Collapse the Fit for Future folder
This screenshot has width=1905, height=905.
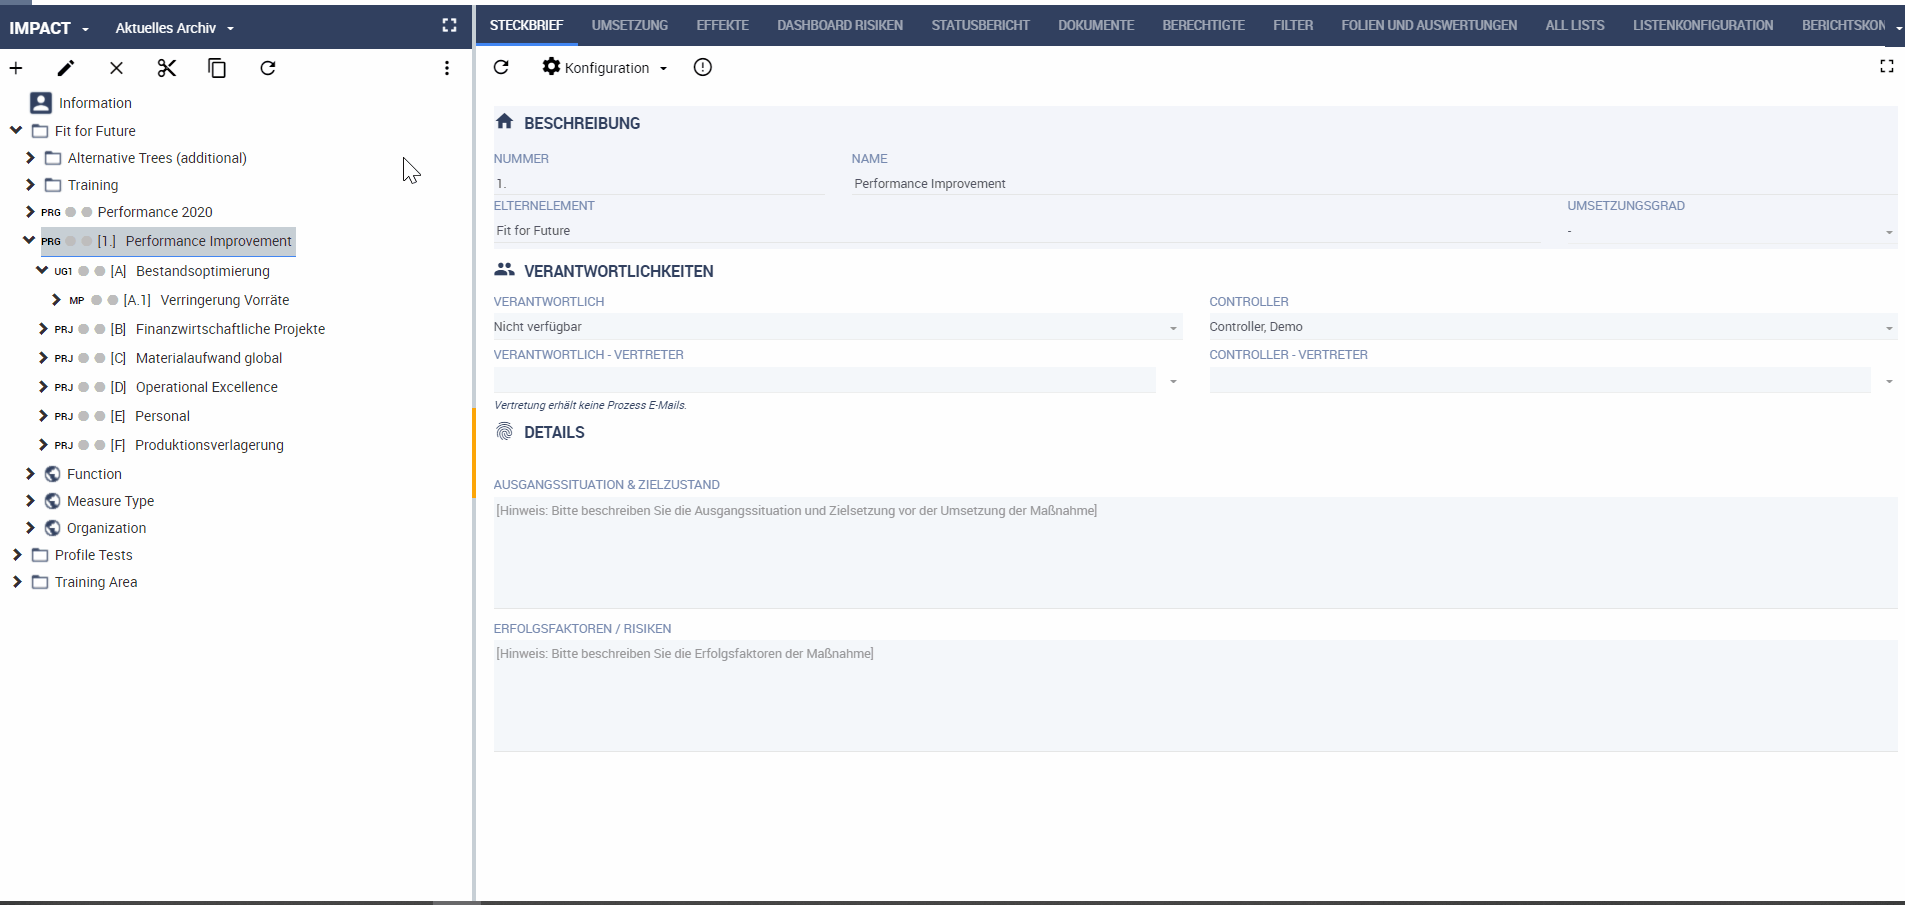pyautogui.click(x=16, y=130)
